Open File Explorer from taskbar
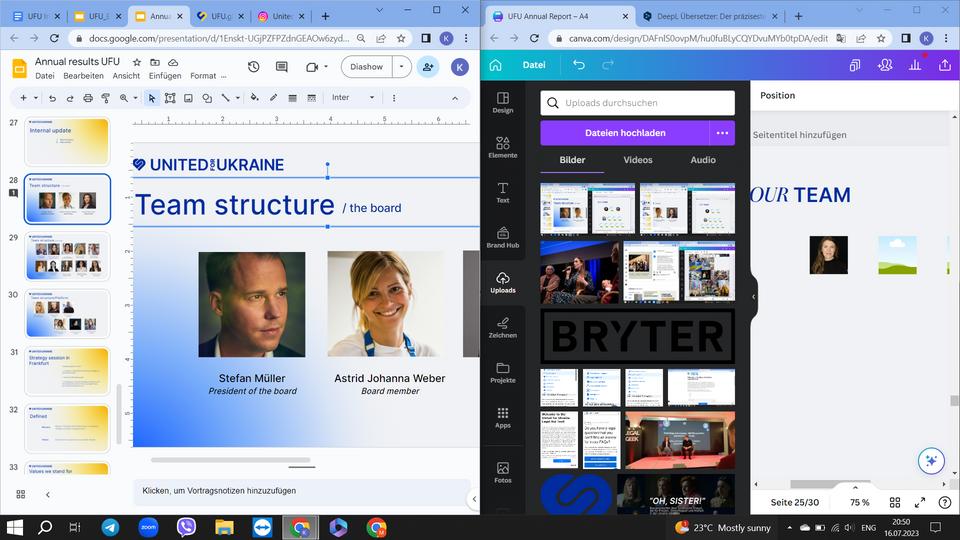This screenshot has height=540, width=960. point(224,527)
